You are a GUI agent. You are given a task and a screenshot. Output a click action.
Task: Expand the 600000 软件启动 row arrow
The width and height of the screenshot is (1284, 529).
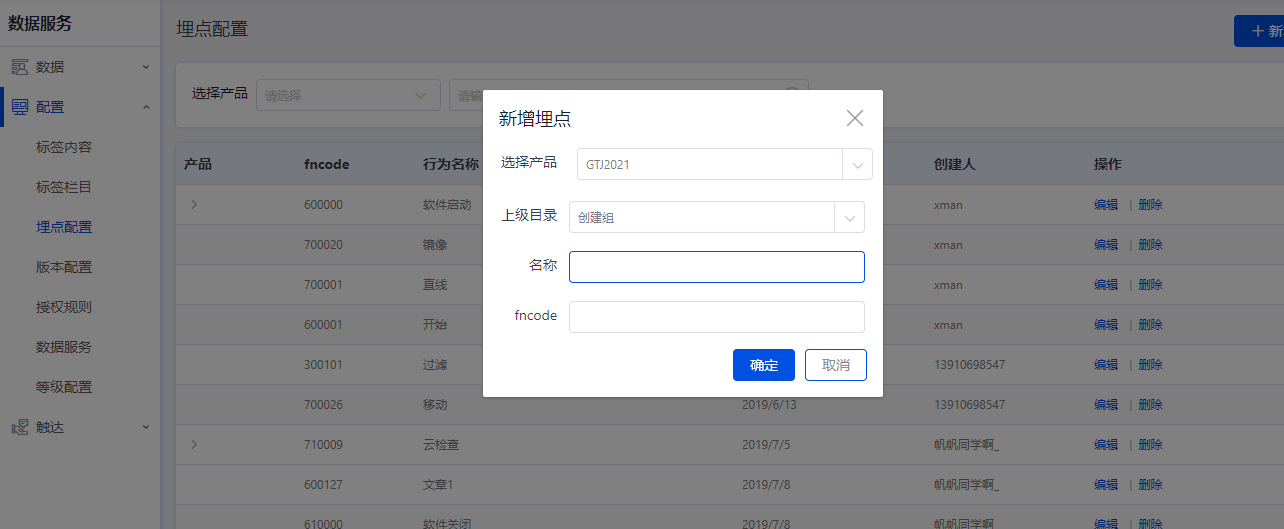[x=194, y=205]
